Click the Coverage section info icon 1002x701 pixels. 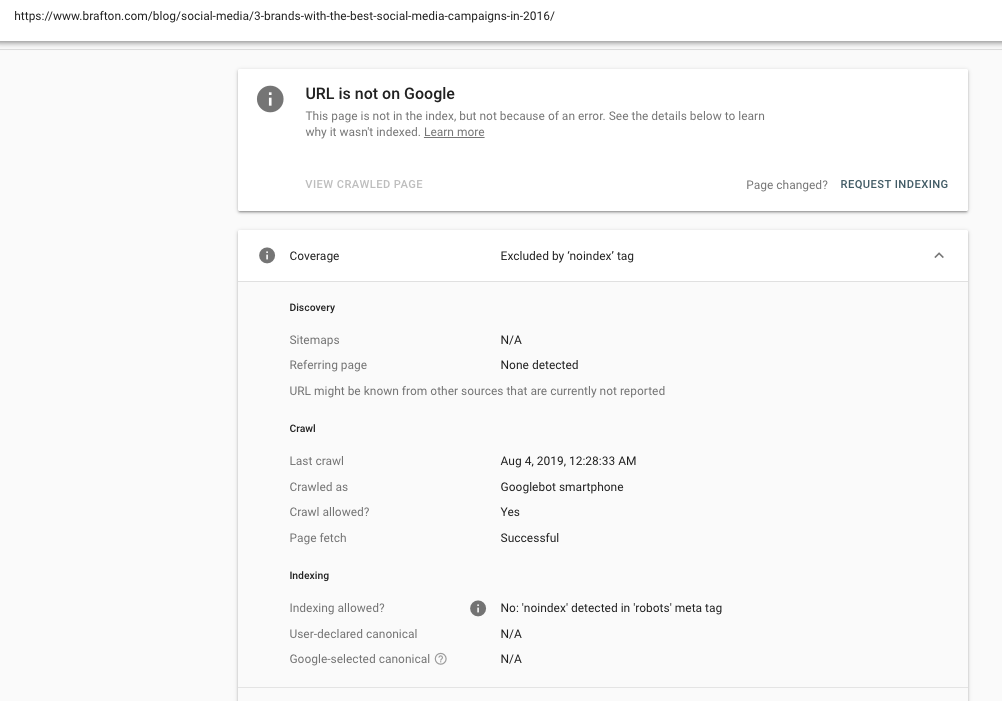pos(267,256)
